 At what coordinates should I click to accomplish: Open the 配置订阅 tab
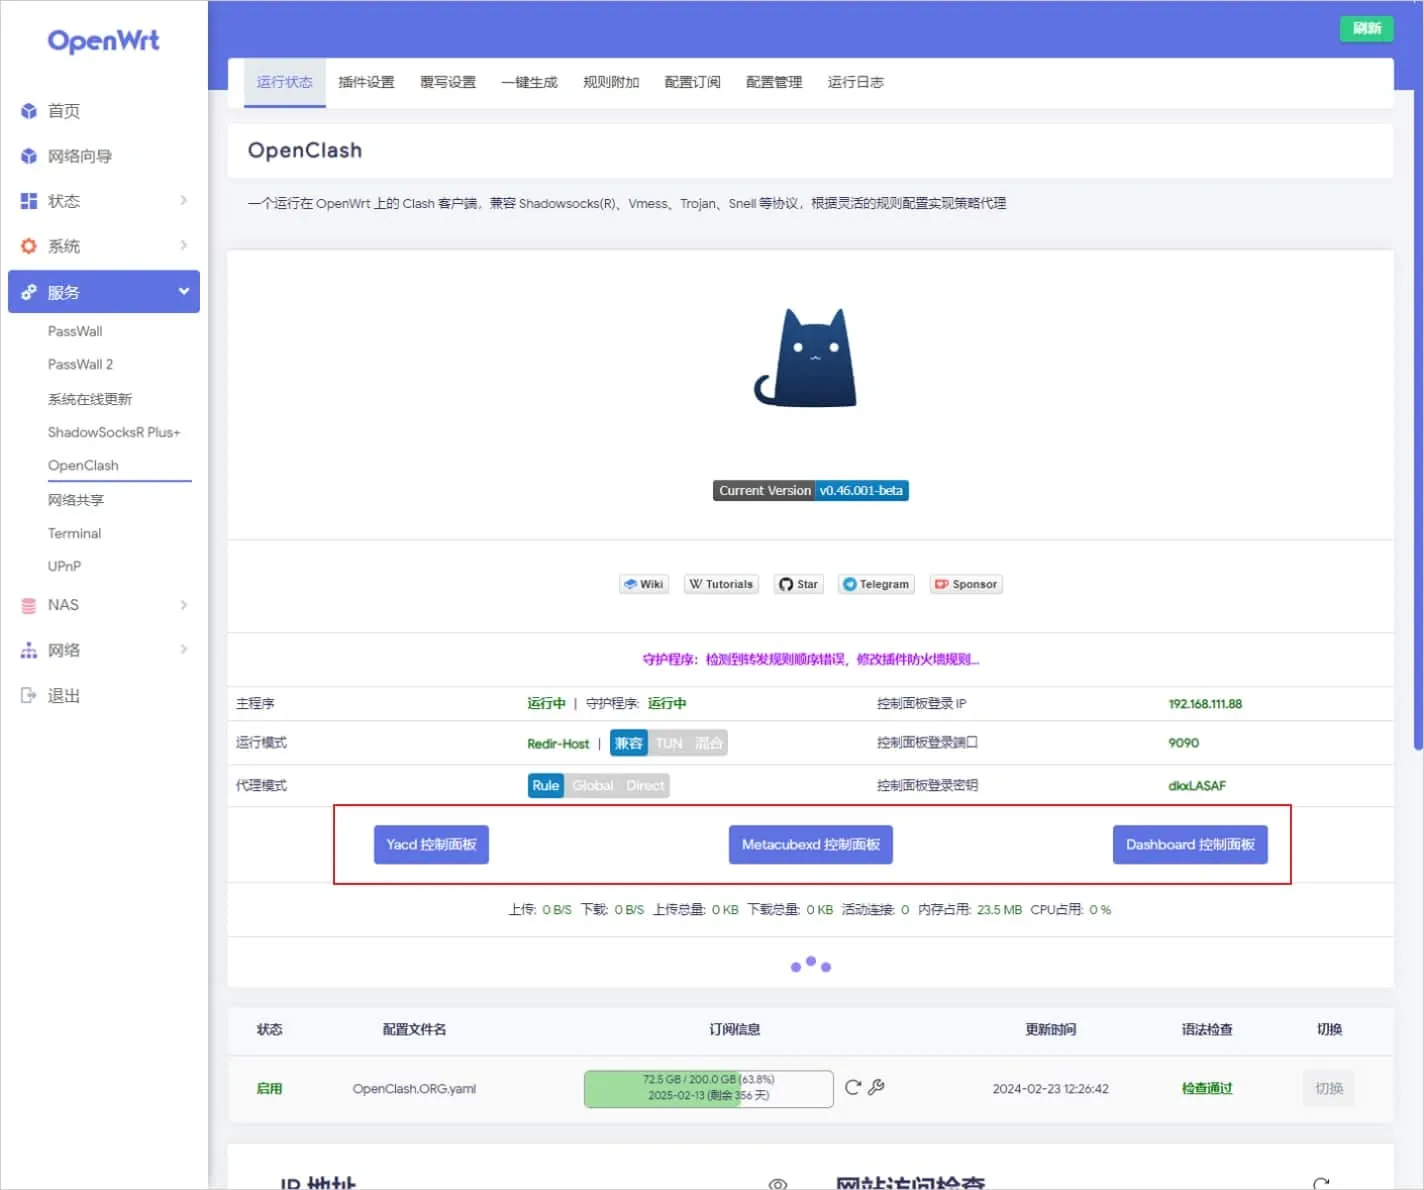[x=692, y=82]
